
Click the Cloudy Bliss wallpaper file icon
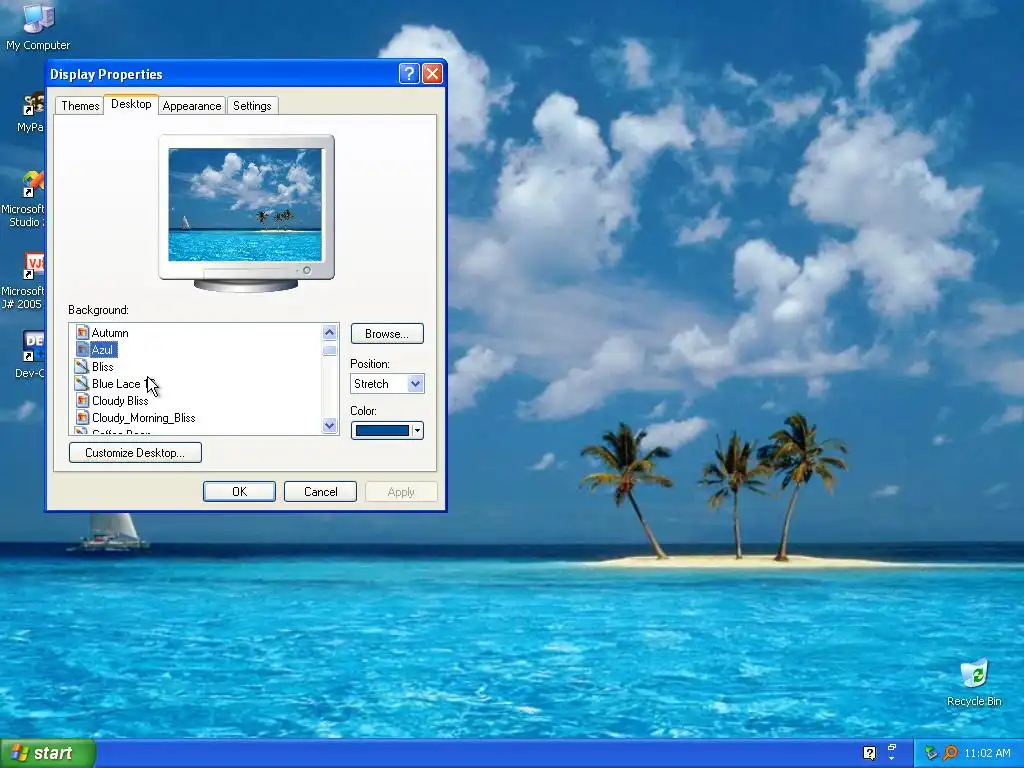tap(82, 400)
